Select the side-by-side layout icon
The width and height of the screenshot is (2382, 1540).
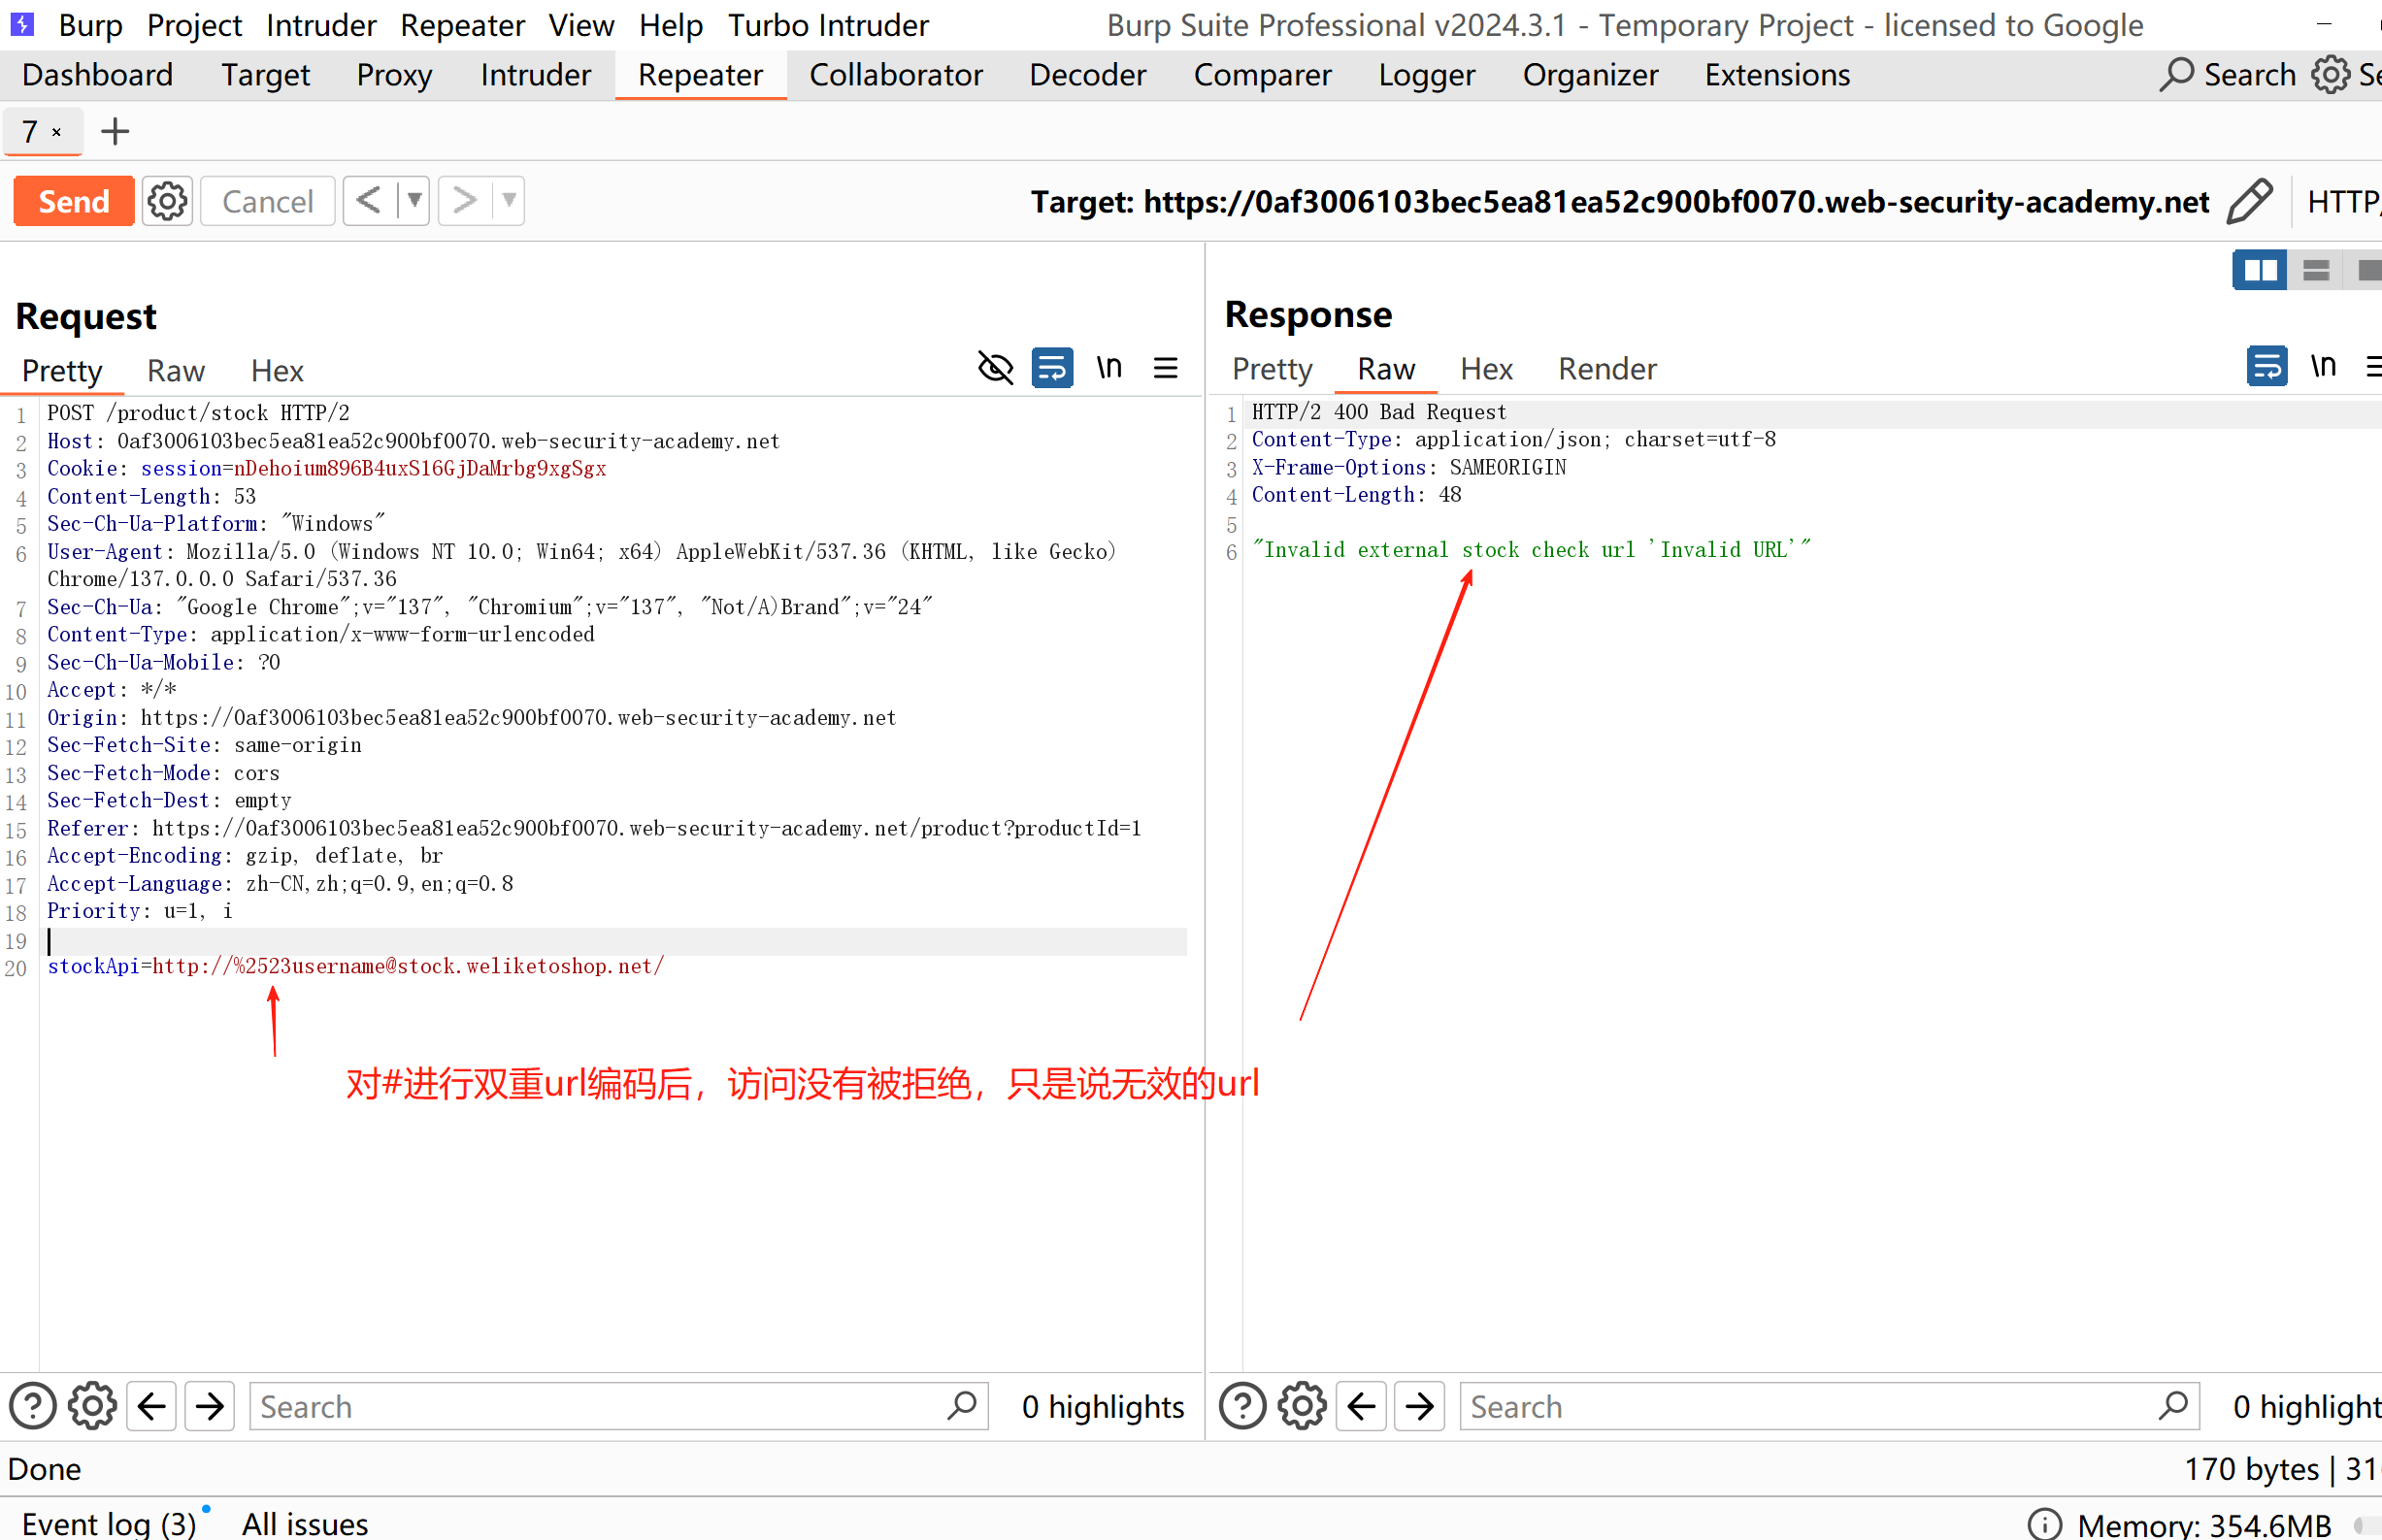[2259, 270]
